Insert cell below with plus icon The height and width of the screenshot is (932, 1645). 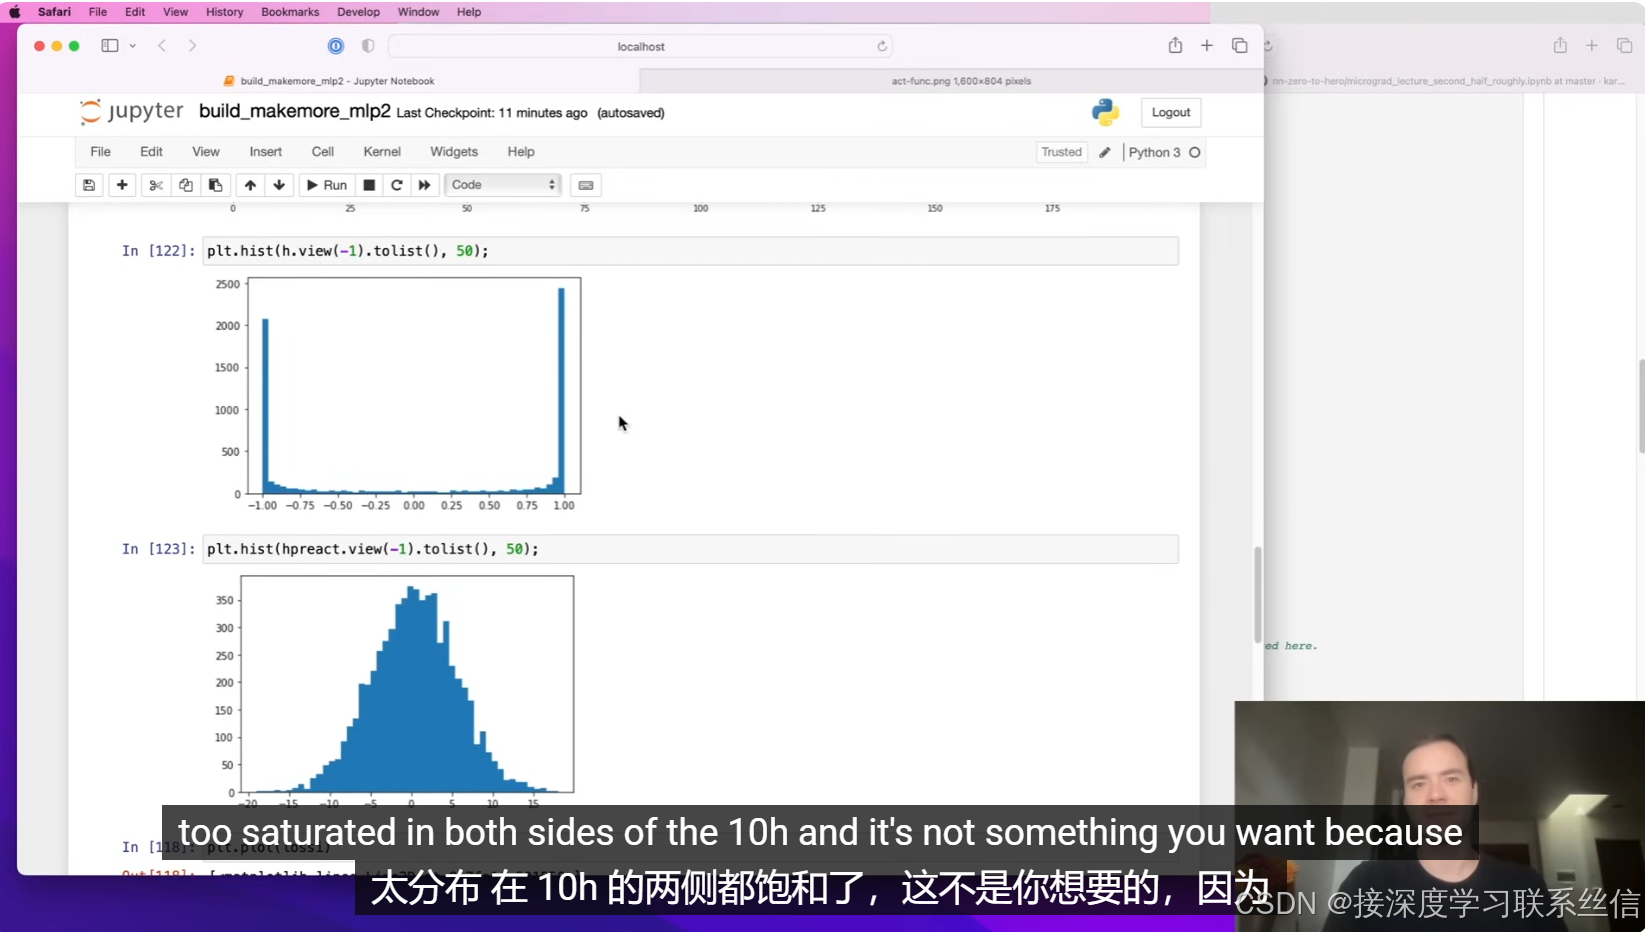pyautogui.click(x=122, y=185)
